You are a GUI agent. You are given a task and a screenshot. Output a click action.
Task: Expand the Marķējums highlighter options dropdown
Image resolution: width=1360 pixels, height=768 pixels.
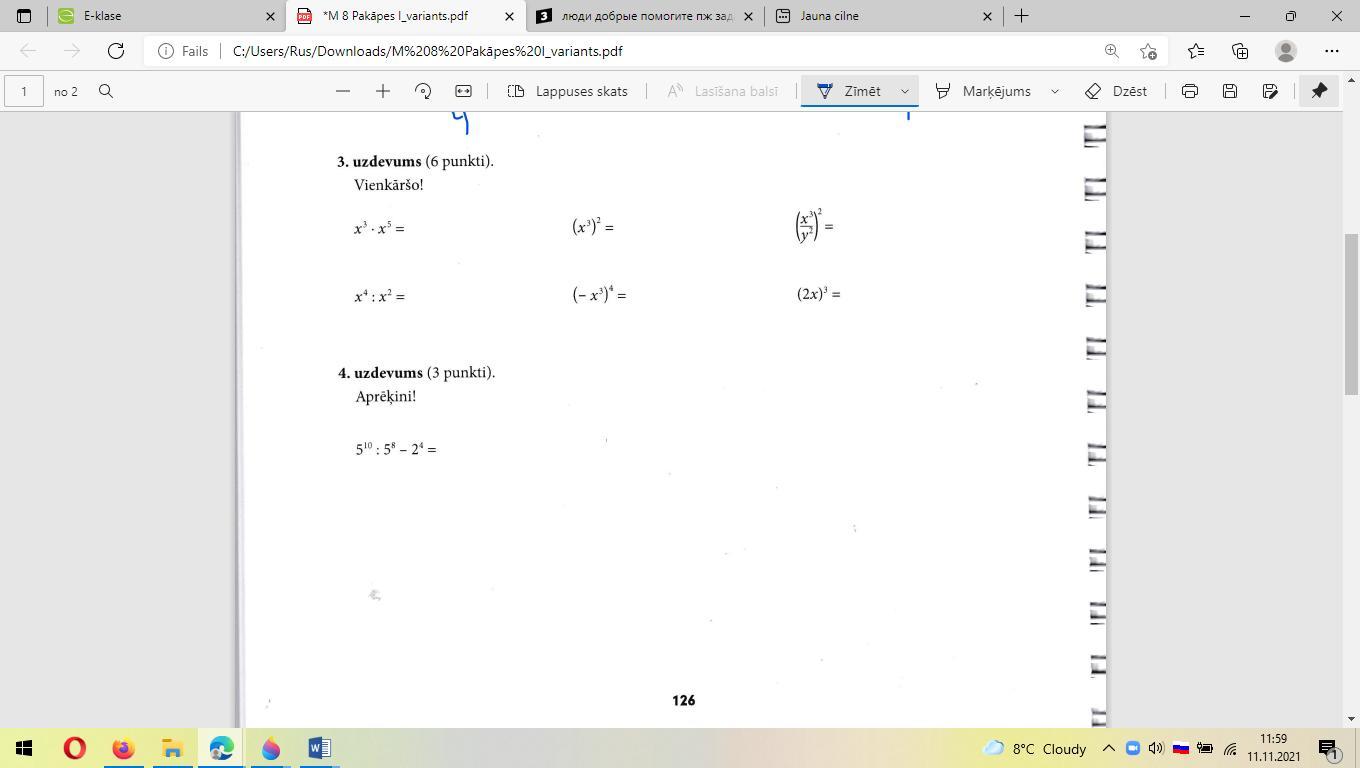[1054, 91]
